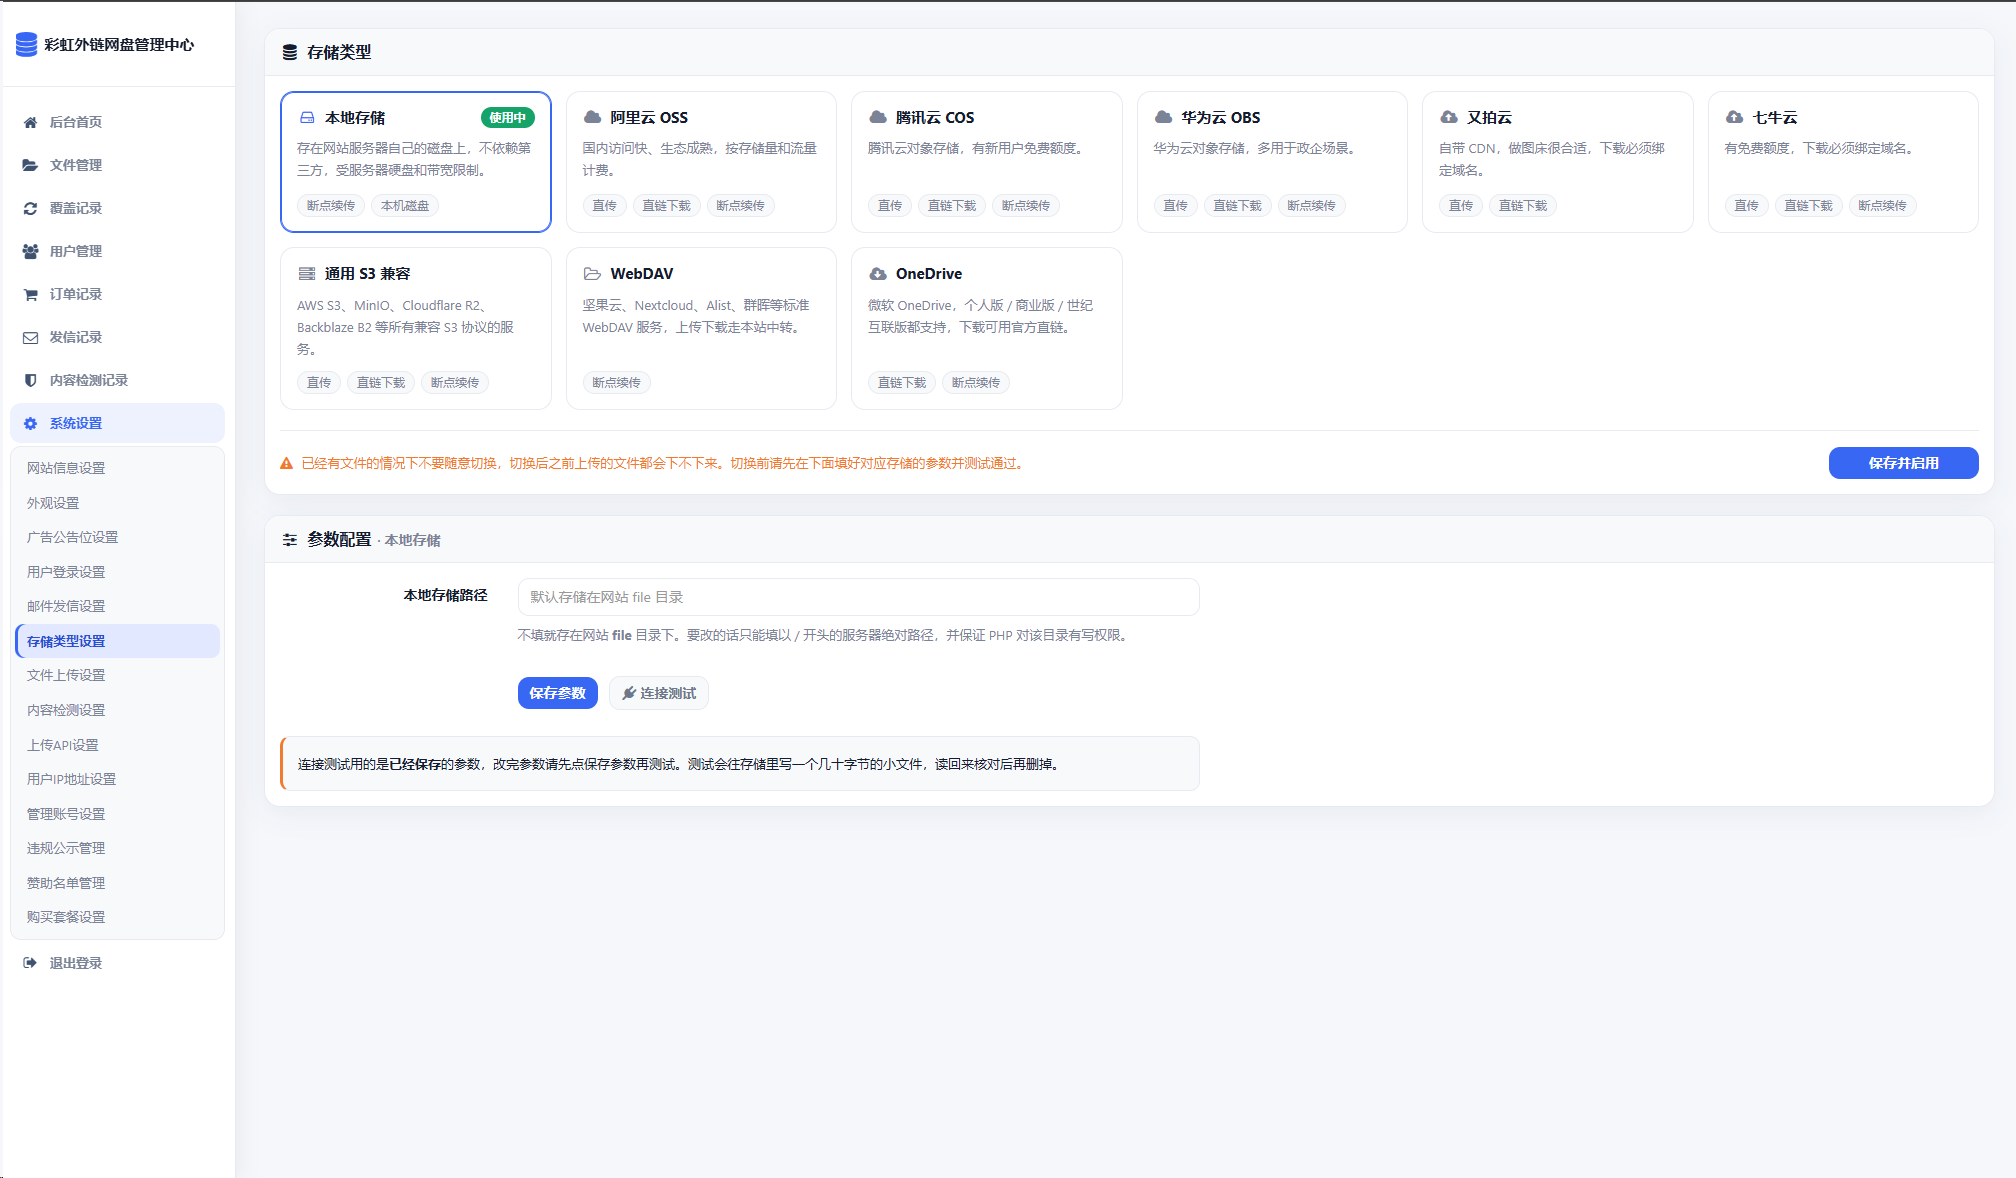The height and width of the screenshot is (1178, 2016).
Task: Choose 七牛云 storage type
Action: click(x=1843, y=162)
